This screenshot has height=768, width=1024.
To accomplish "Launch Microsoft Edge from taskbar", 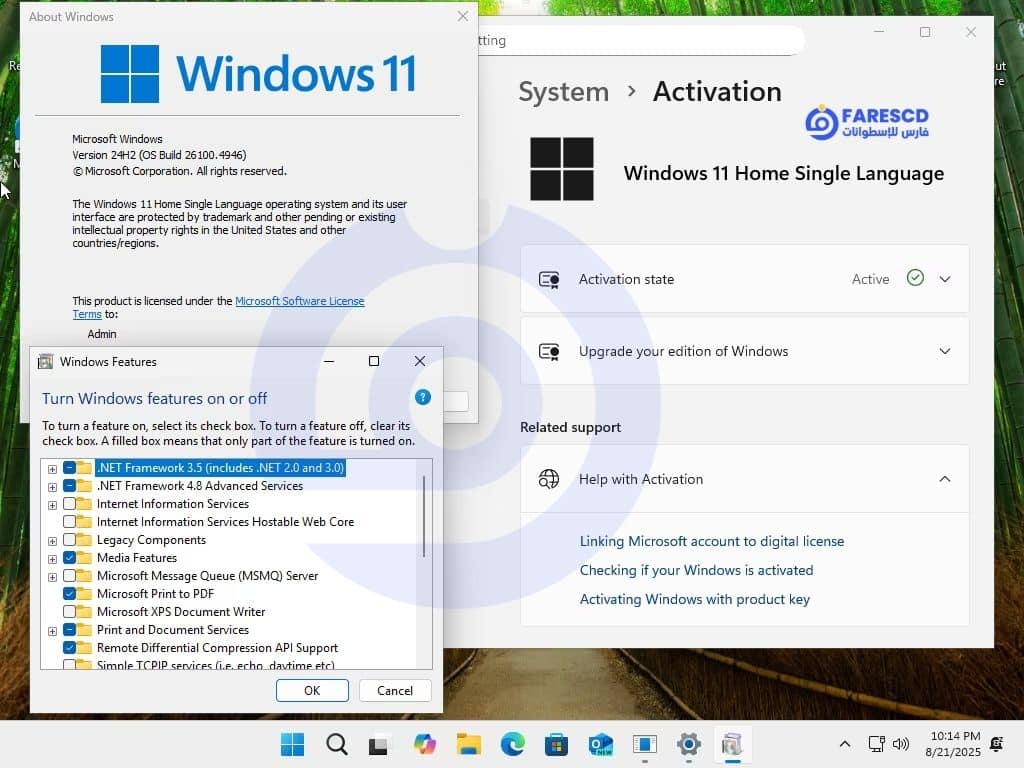I will tap(513, 744).
